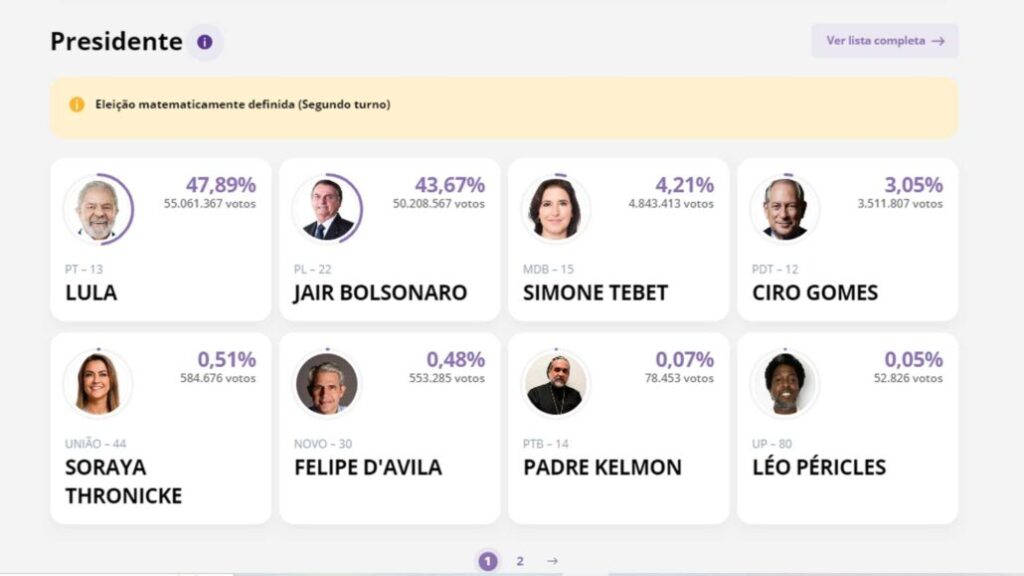This screenshot has height=576, width=1024.
Task: Click the Eleição matematicamente definida banner
Action: 504,107
